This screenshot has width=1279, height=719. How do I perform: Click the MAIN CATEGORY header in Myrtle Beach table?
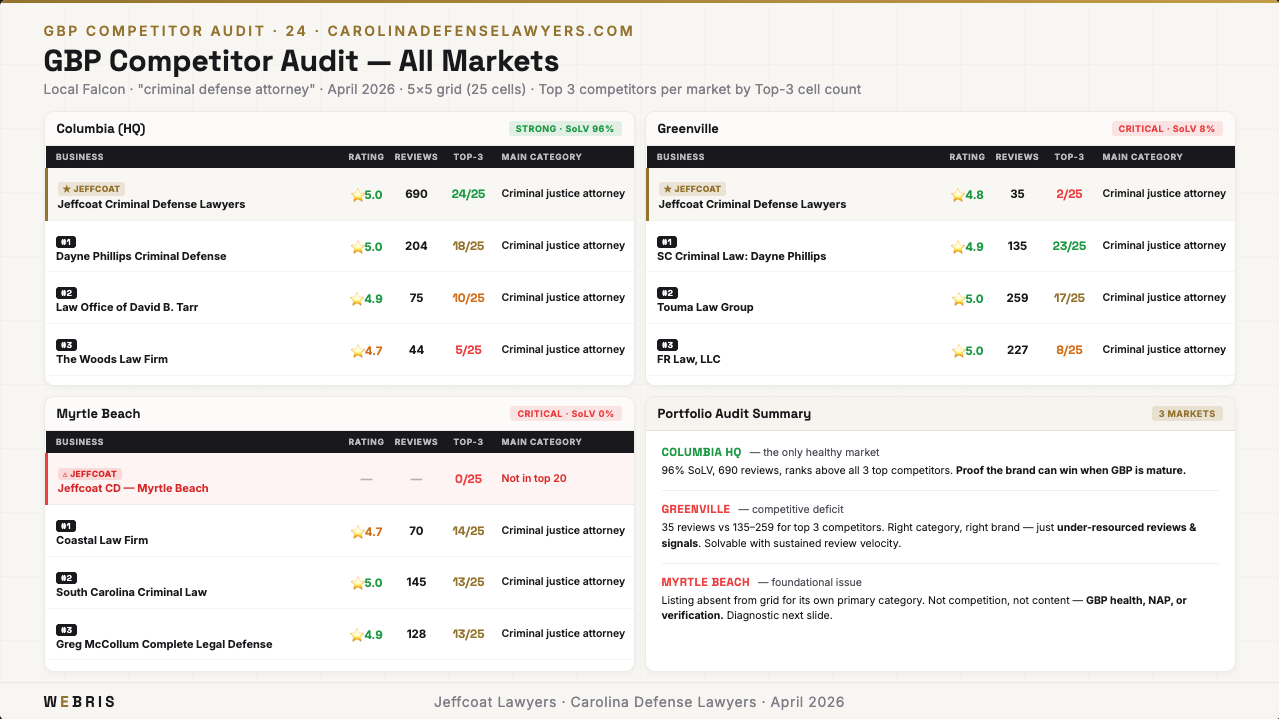pos(541,442)
